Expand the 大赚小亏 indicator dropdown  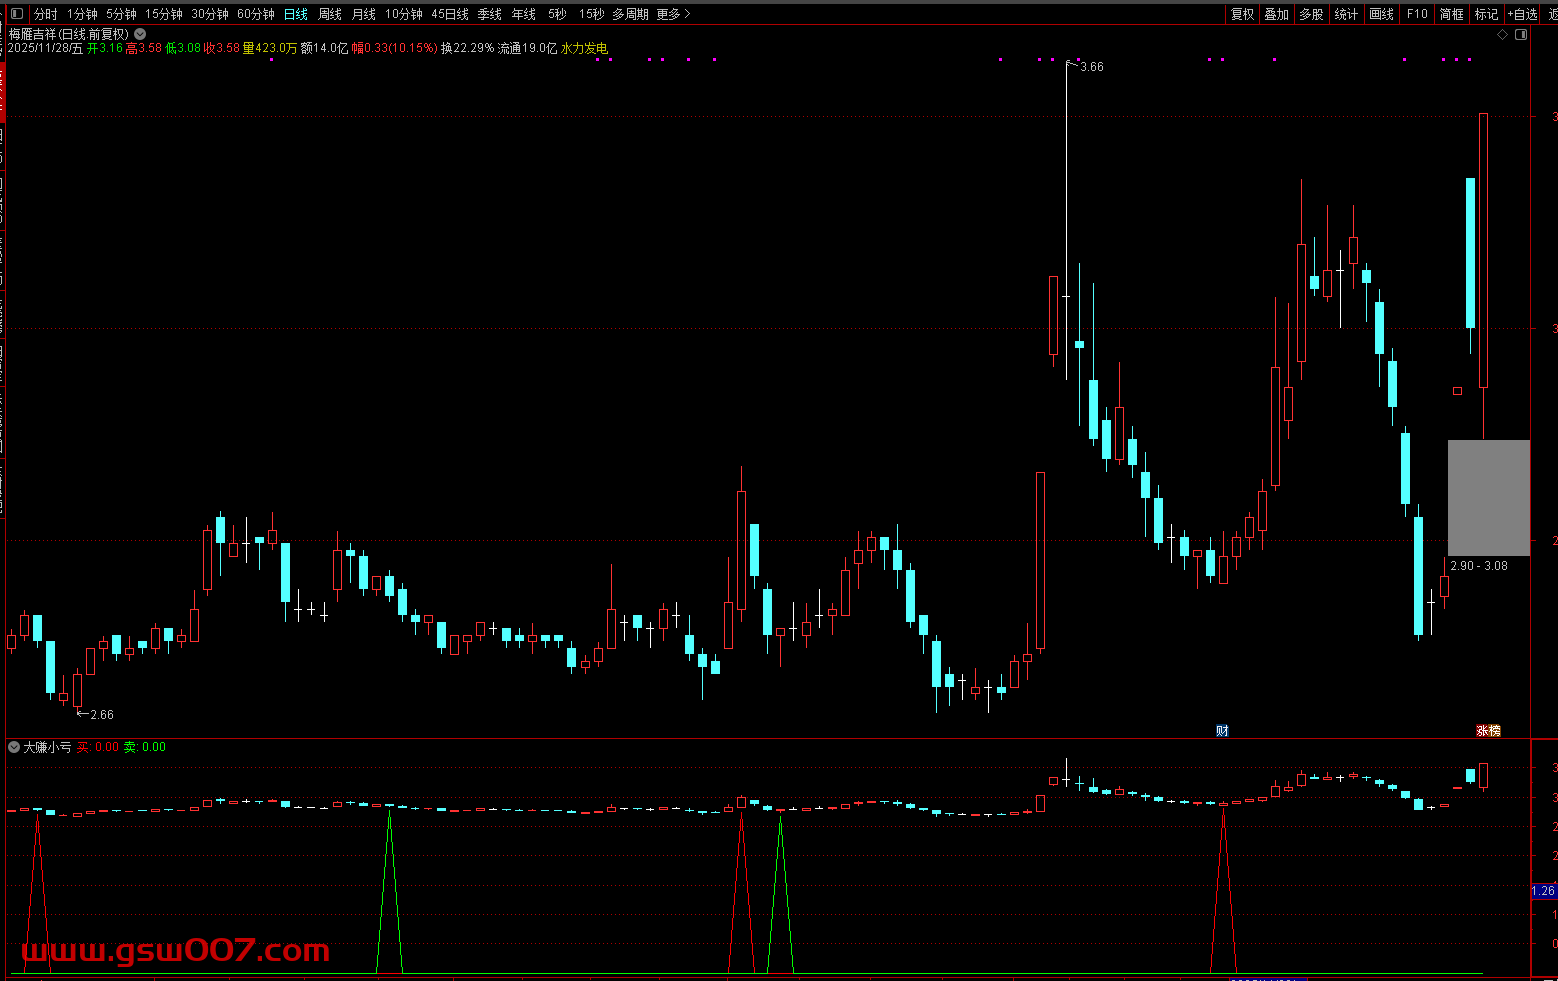[14, 747]
